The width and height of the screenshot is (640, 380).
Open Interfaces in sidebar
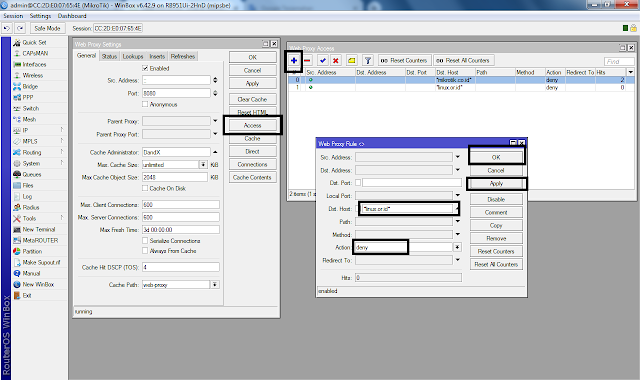pyautogui.click(x=34, y=64)
